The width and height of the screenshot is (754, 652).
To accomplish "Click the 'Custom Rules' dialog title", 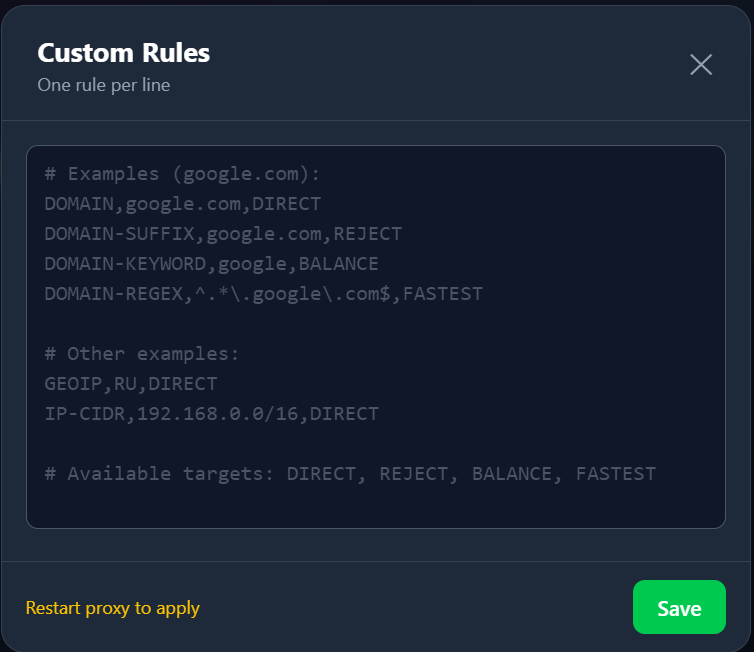I will (x=123, y=53).
